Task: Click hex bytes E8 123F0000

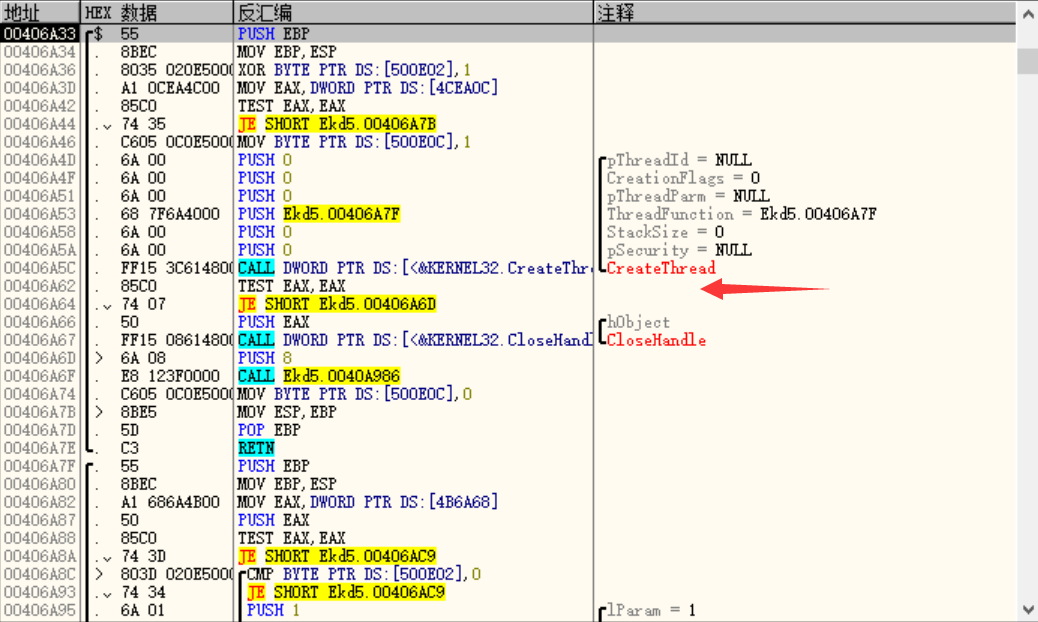Action: click(x=170, y=376)
